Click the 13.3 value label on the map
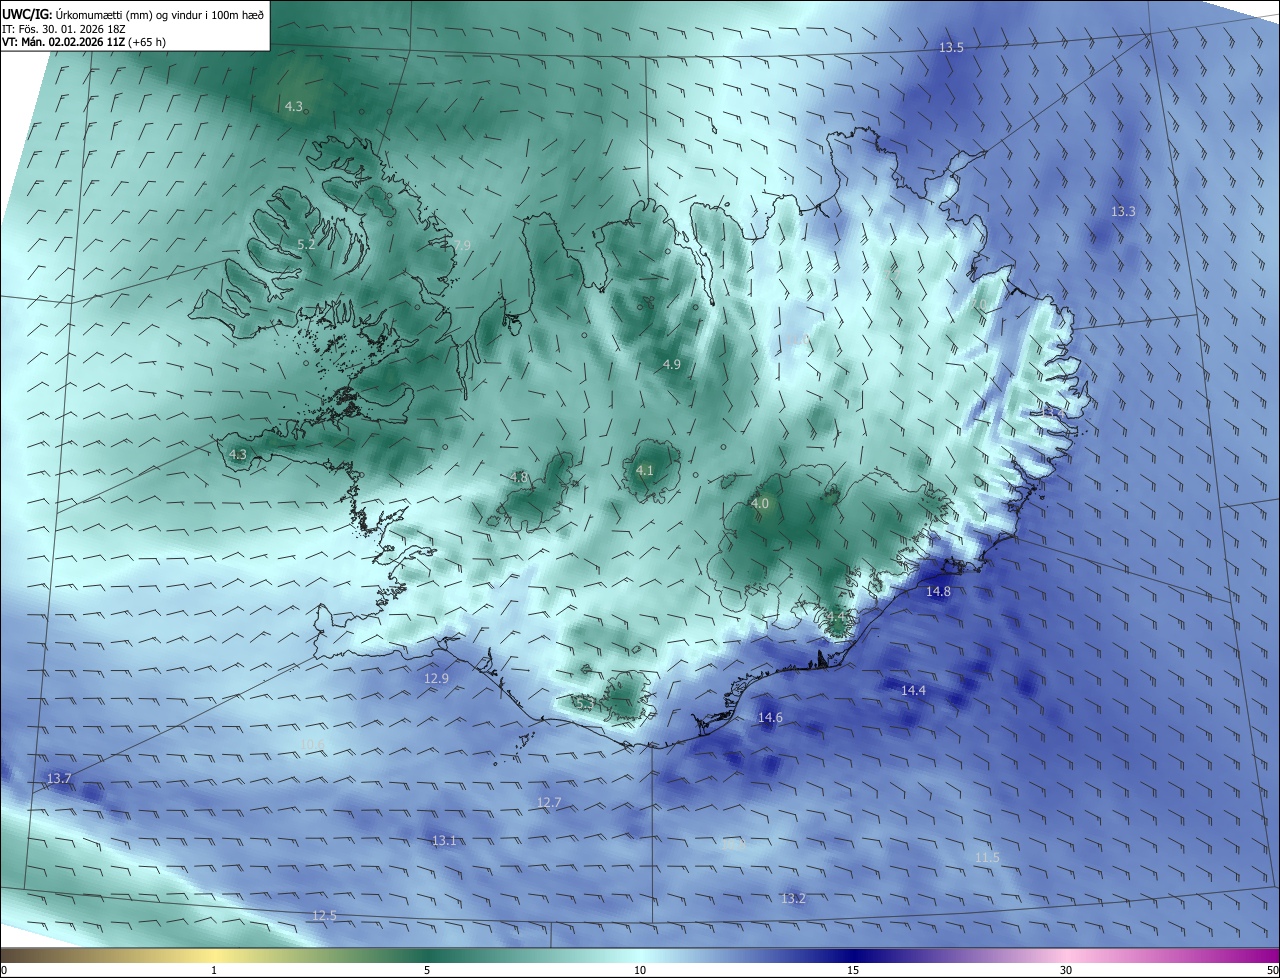Image resolution: width=1280 pixels, height=978 pixels. point(1123,211)
